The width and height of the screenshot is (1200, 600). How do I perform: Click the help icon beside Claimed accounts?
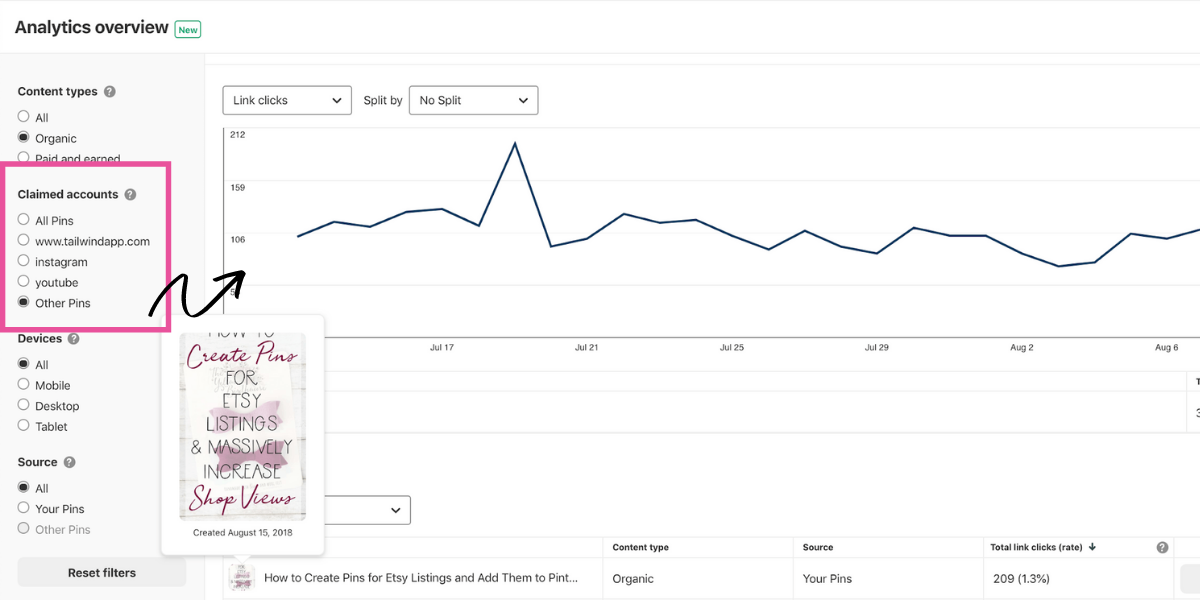click(x=130, y=195)
